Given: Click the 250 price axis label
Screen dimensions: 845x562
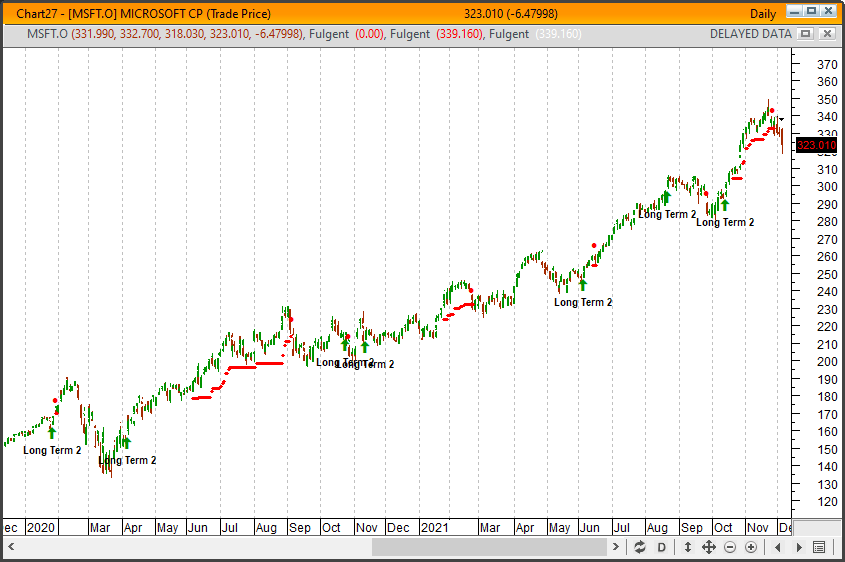Looking at the screenshot, I should (827, 274).
